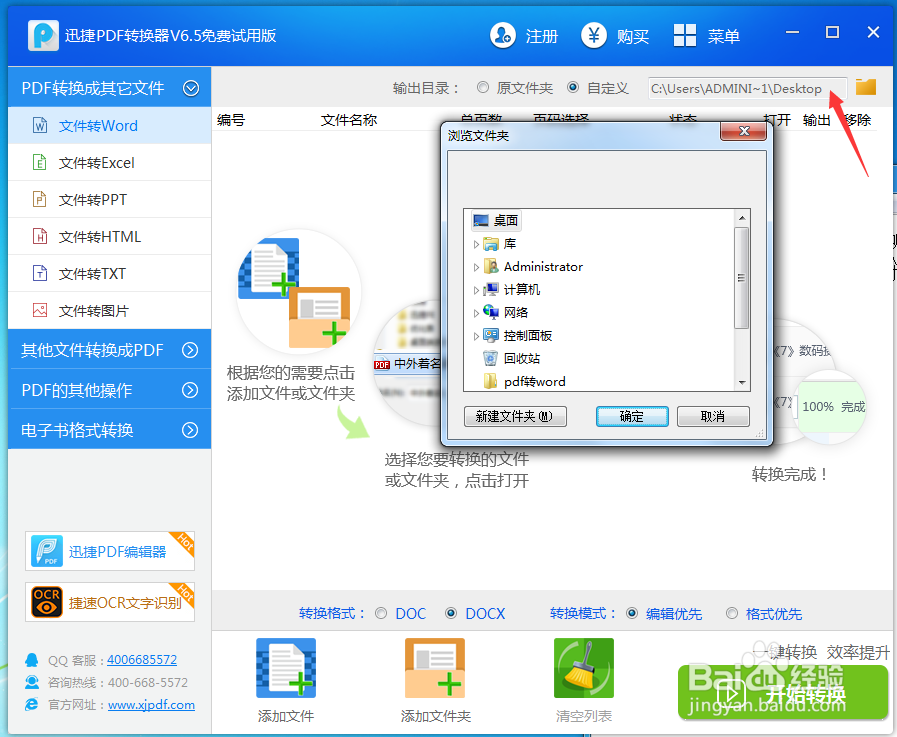Image resolution: width=897 pixels, height=737 pixels.
Task: Expand the 网络 tree node arrow
Action: 475,313
